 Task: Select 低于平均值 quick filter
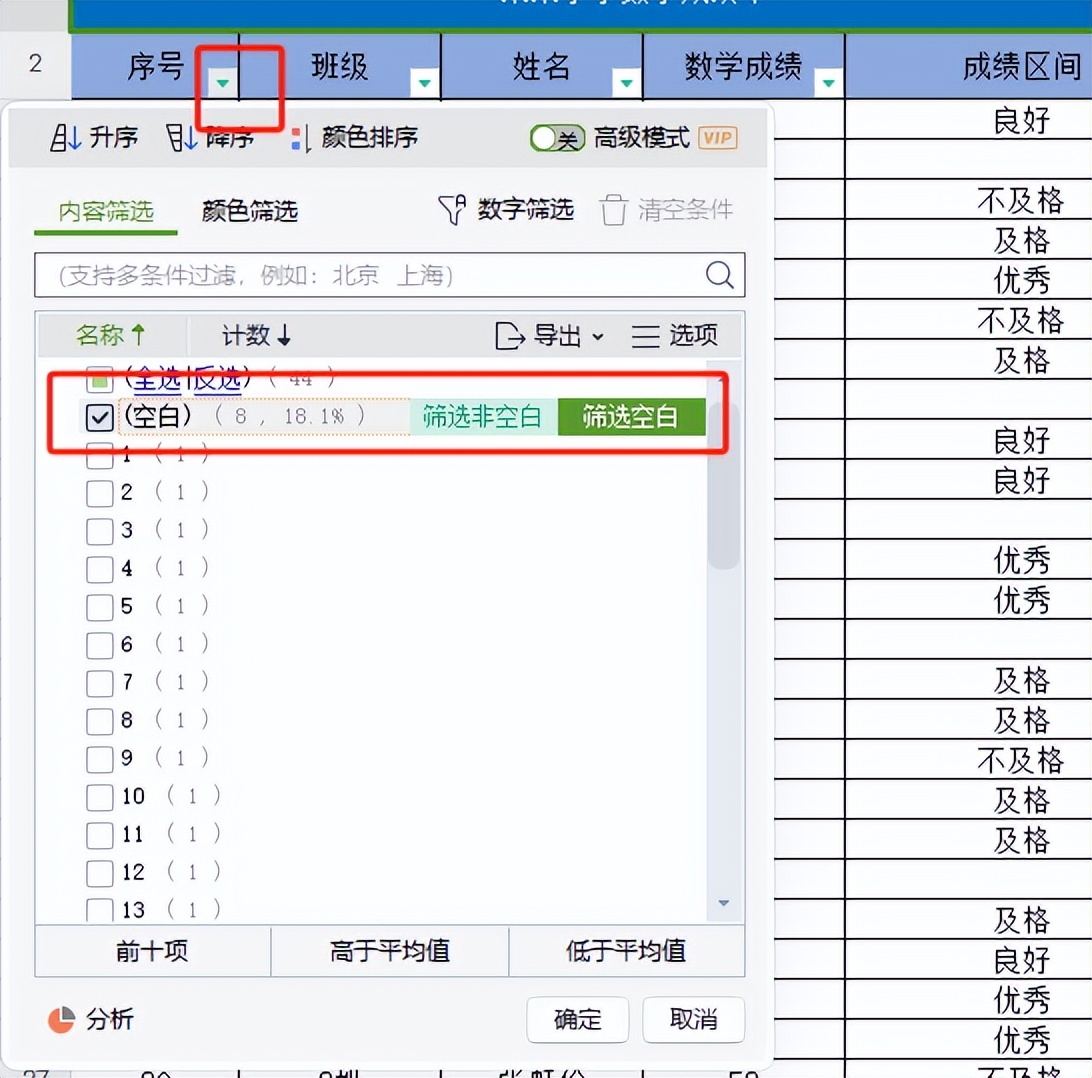pos(627,951)
